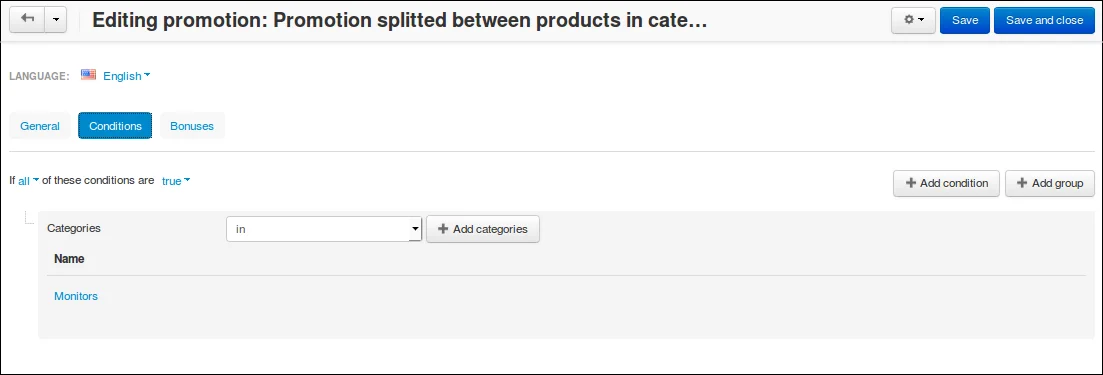This screenshot has height=375, width=1103.
Task: Click the US flag language icon
Action: point(89,75)
